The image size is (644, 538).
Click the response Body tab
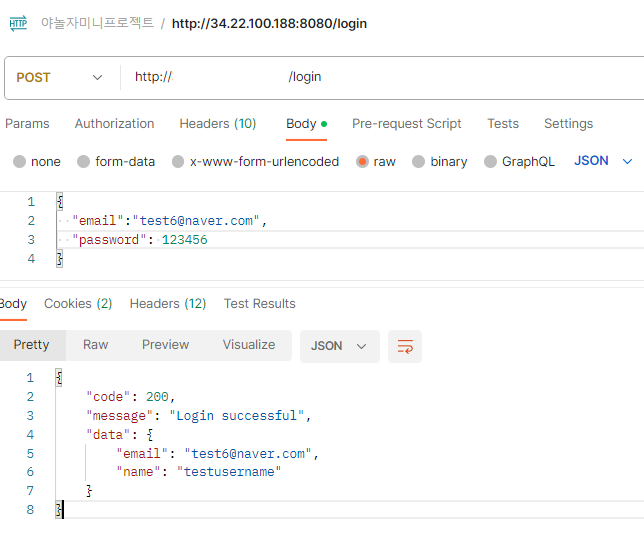(13, 303)
